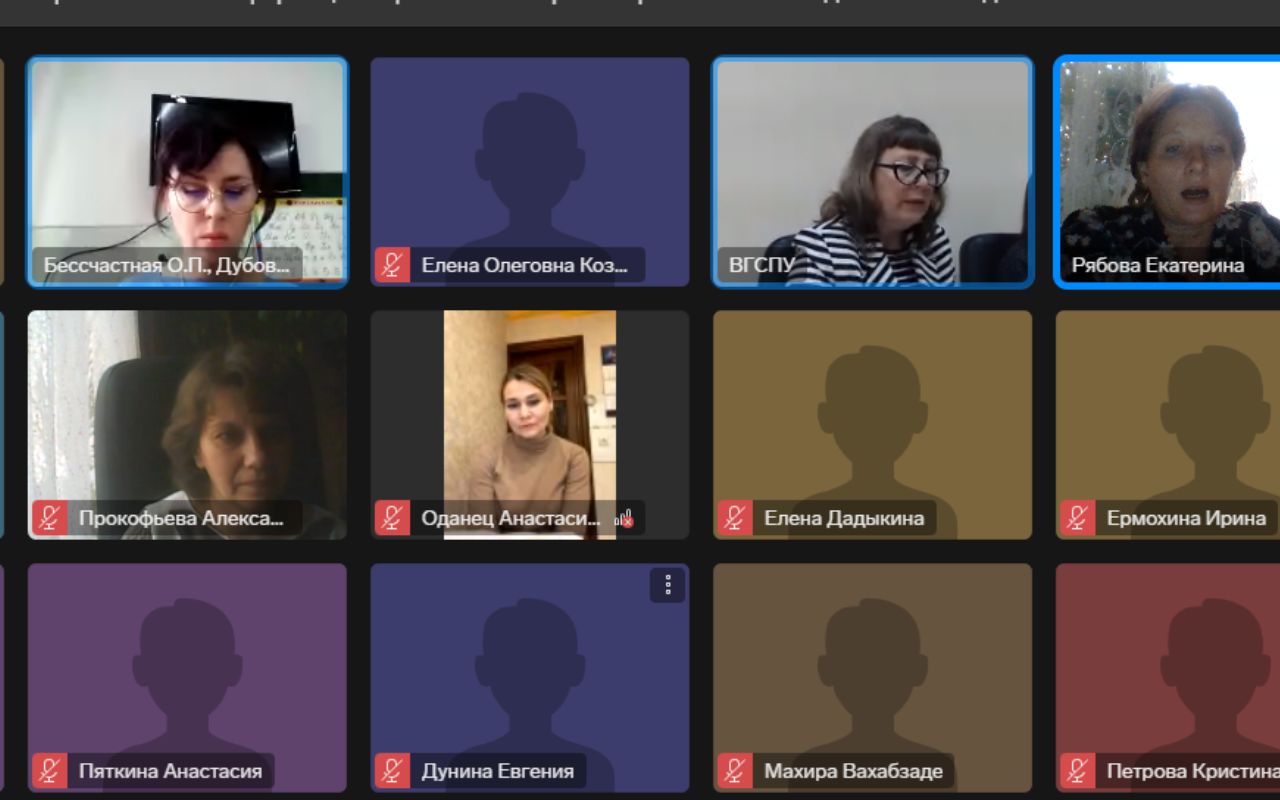Click the Прокофьева Алекса… name label
Viewport: 1280px width, 800px height.
(181, 518)
